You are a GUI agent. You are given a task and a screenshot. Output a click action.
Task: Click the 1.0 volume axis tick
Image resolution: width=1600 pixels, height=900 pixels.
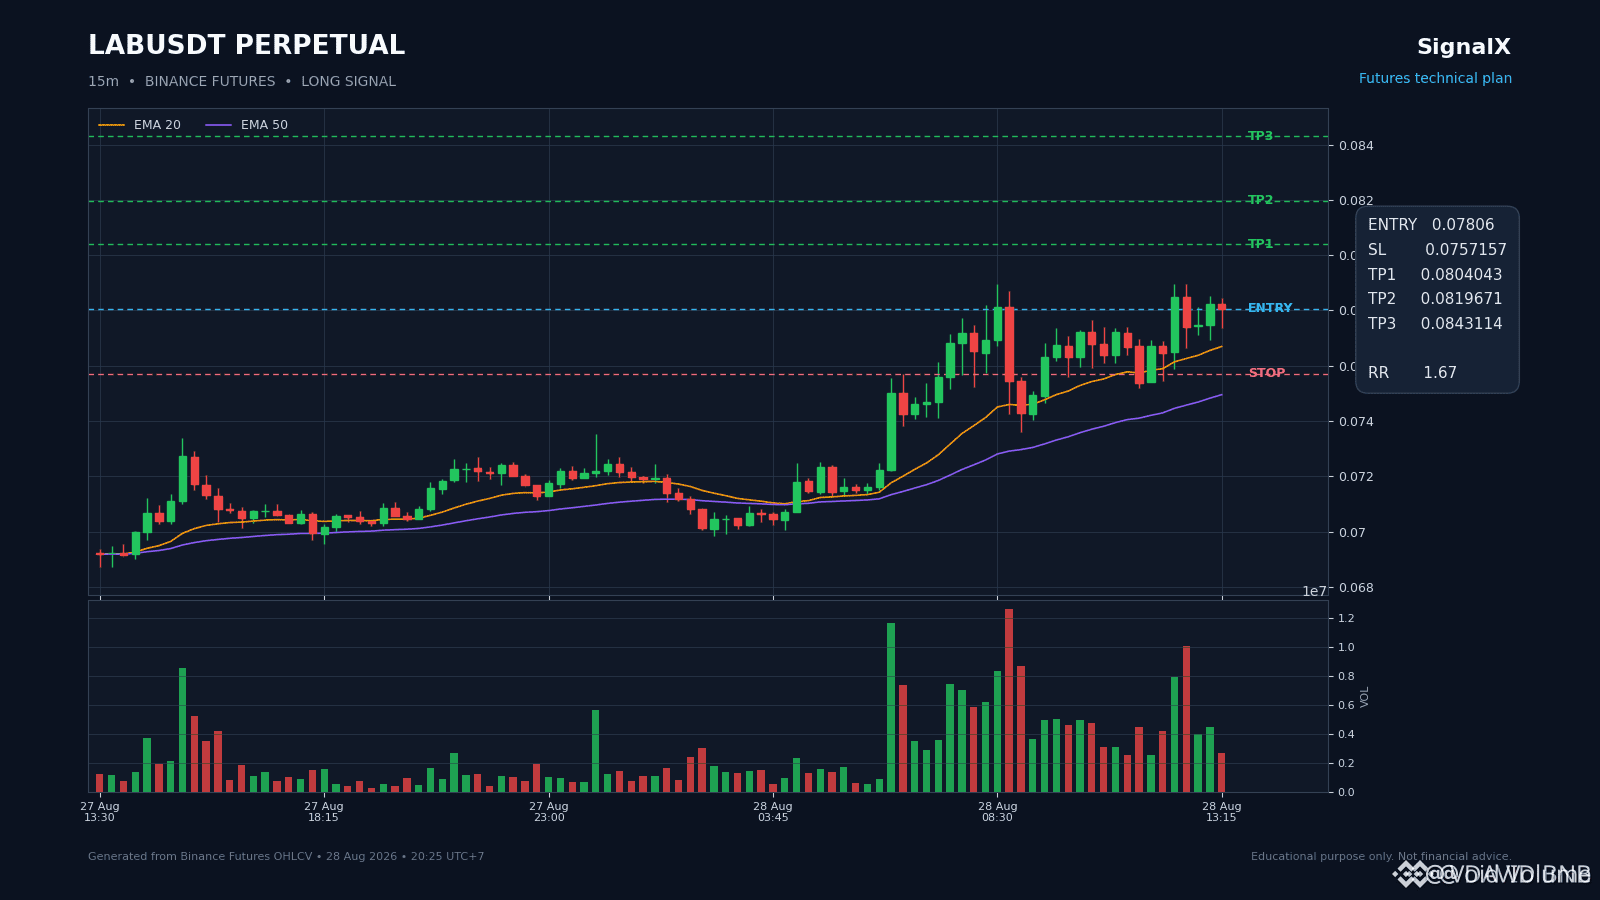1346,648
